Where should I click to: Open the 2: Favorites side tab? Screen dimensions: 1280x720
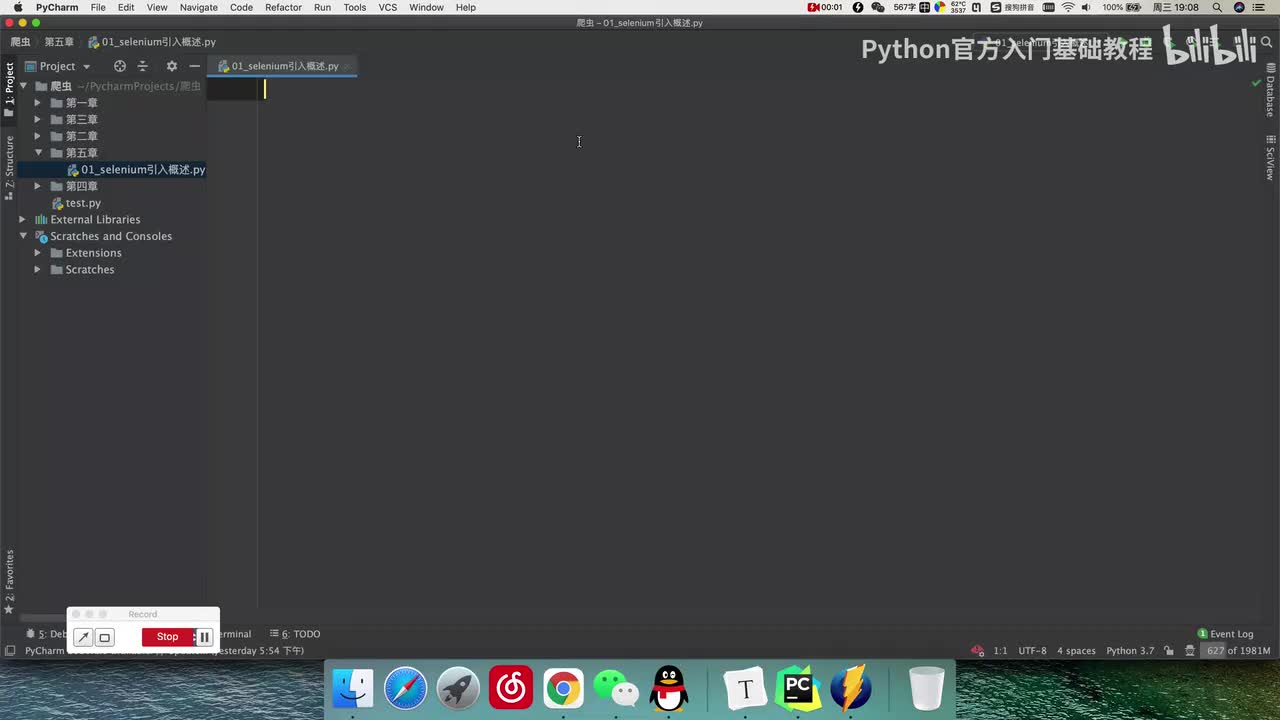pyautogui.click(x=9, y=582)
